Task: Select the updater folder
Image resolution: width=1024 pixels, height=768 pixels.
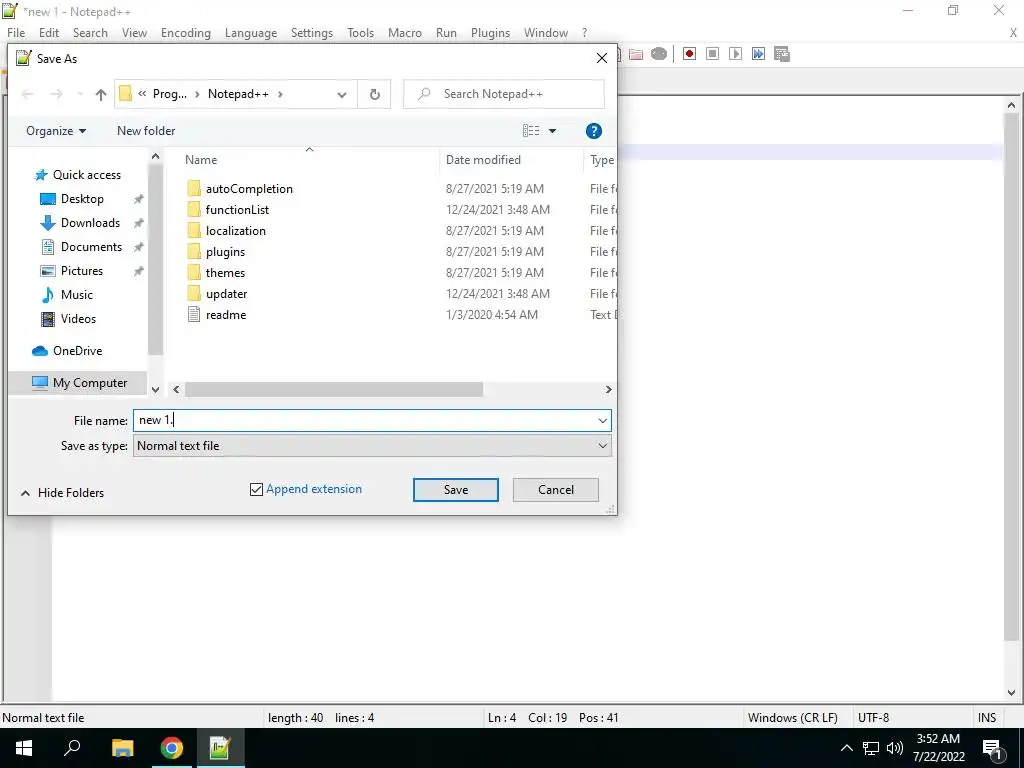Action: click(x=226, y=294)
